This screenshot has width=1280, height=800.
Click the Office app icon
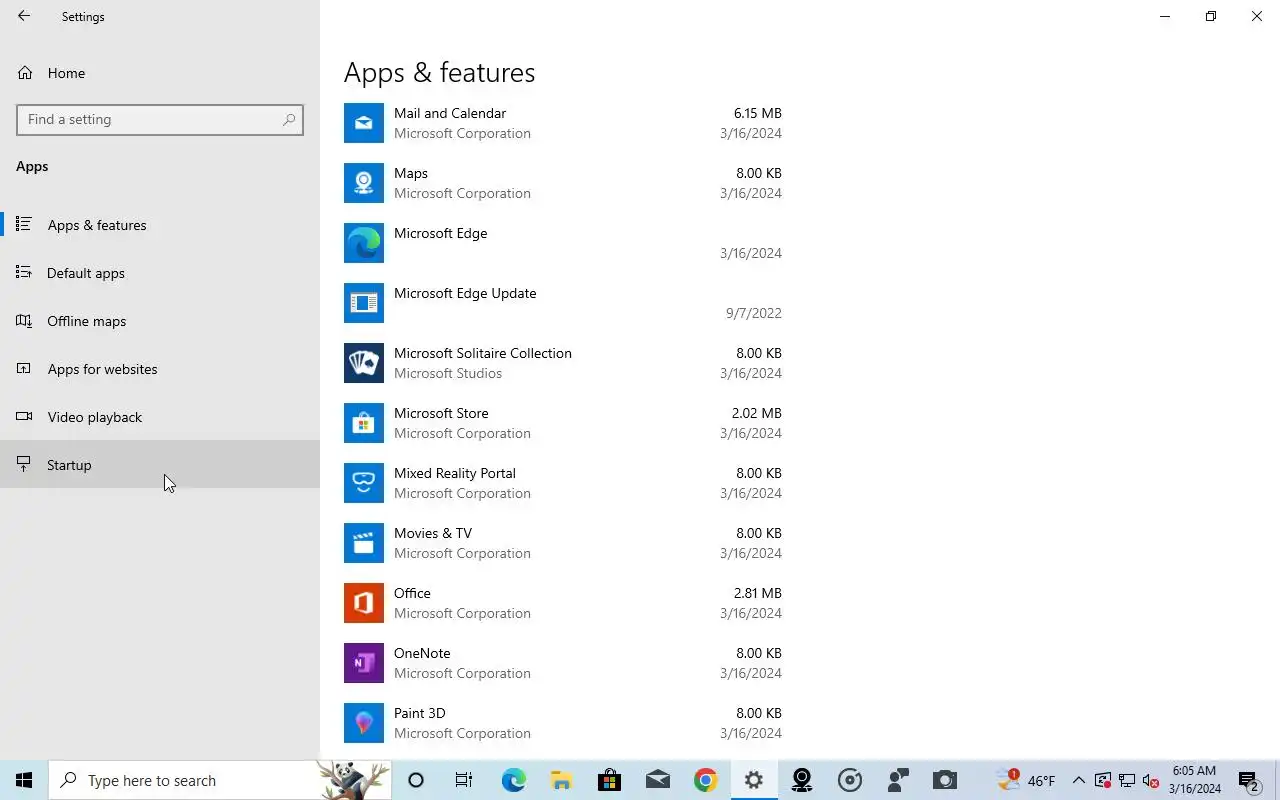(x=364, y=603)
